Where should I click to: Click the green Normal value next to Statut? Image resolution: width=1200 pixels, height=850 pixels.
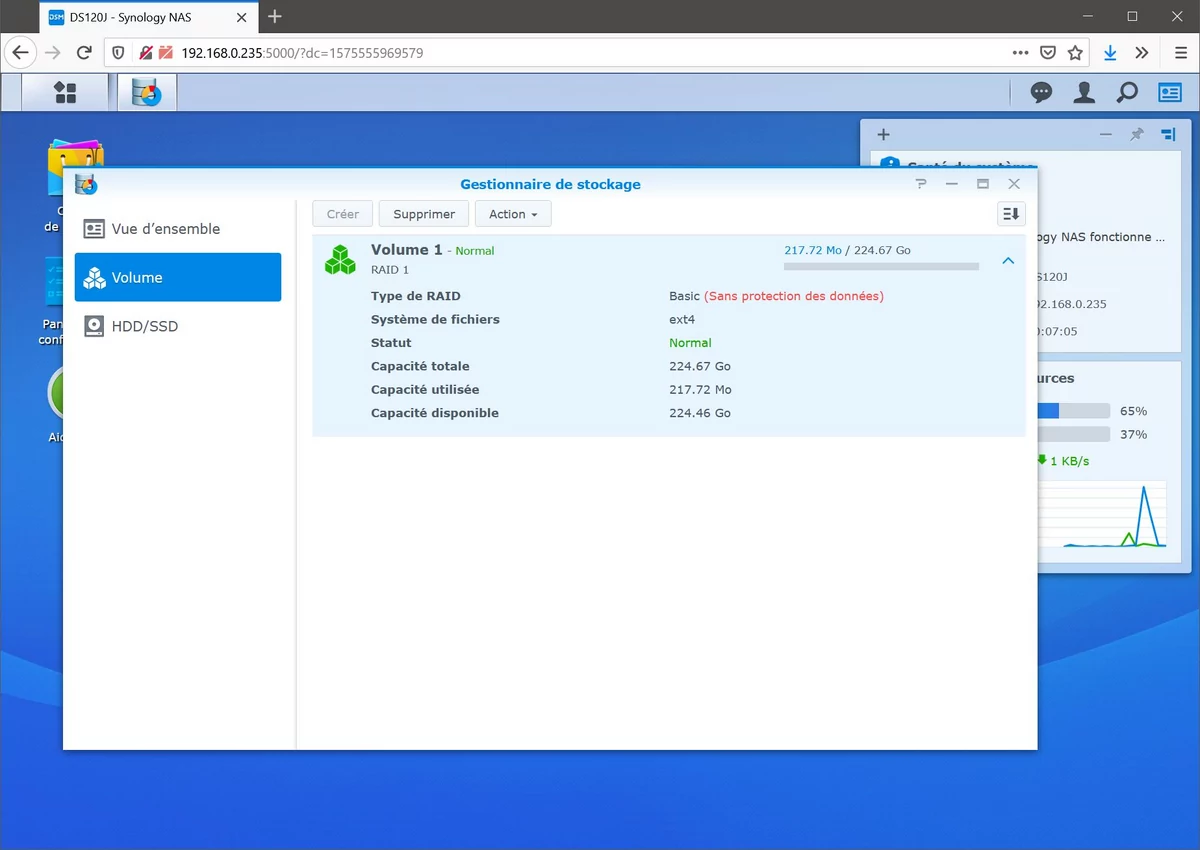pos(690,343)
